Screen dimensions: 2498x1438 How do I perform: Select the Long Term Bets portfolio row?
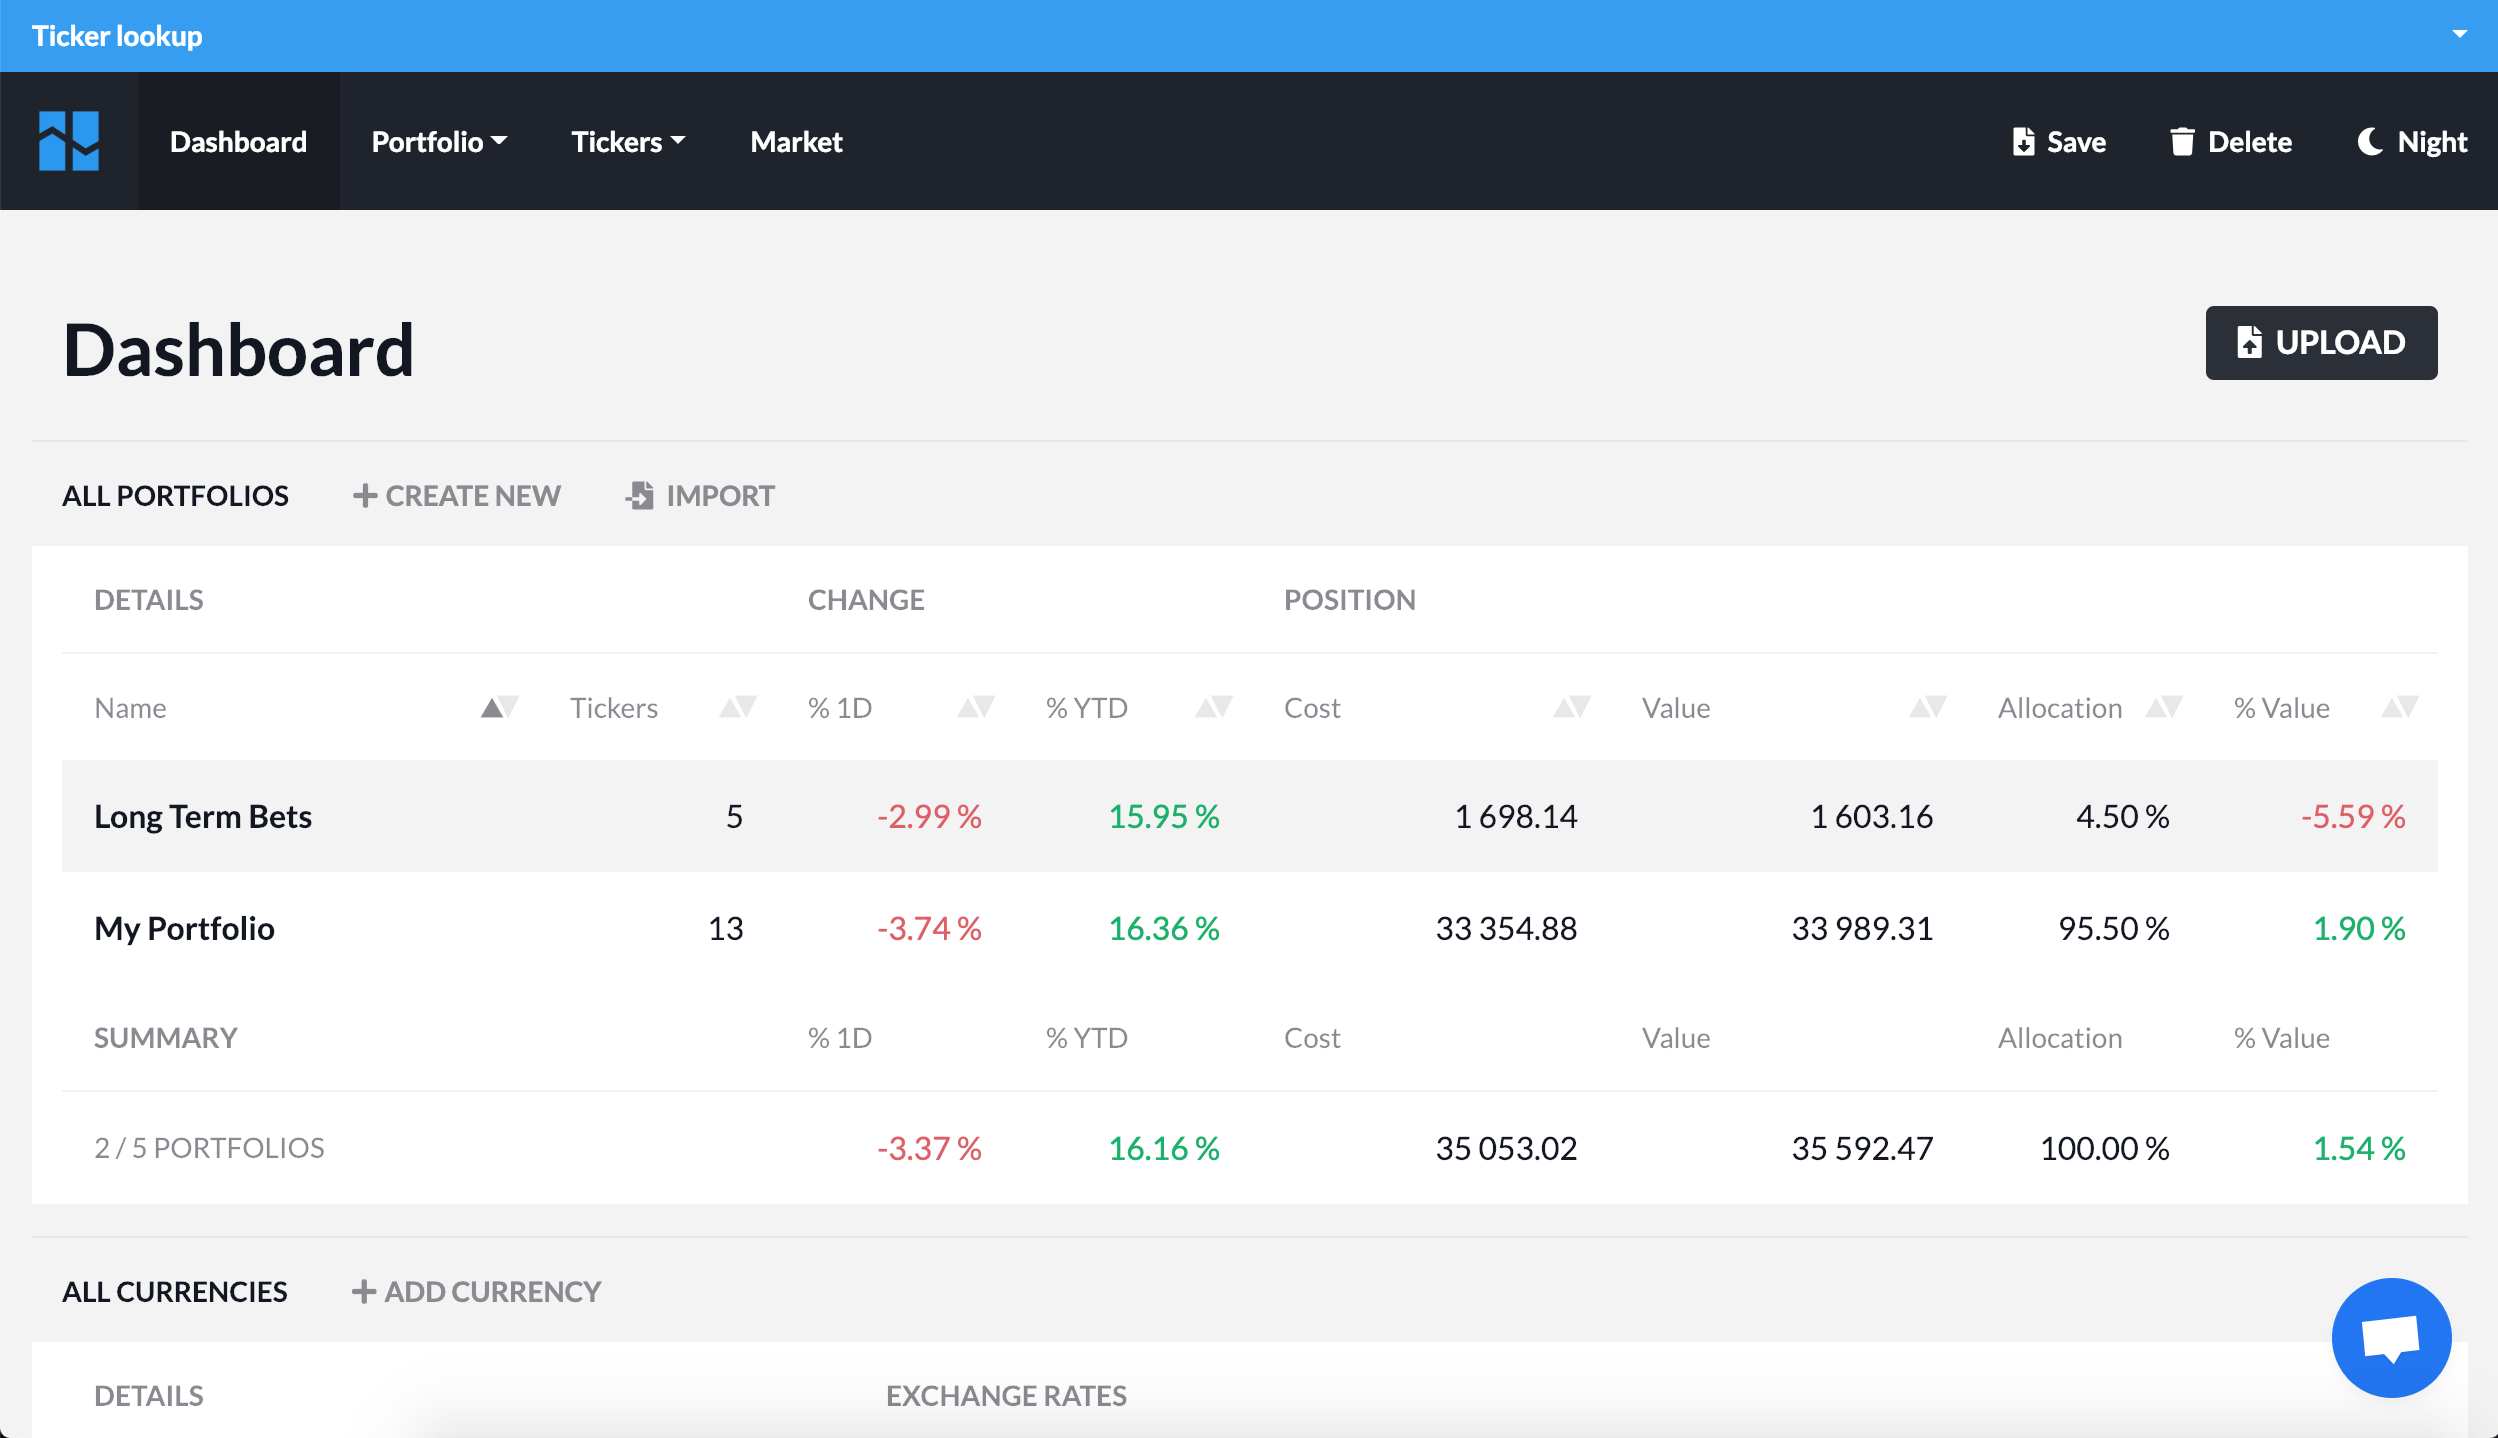[x=203, y=815]
